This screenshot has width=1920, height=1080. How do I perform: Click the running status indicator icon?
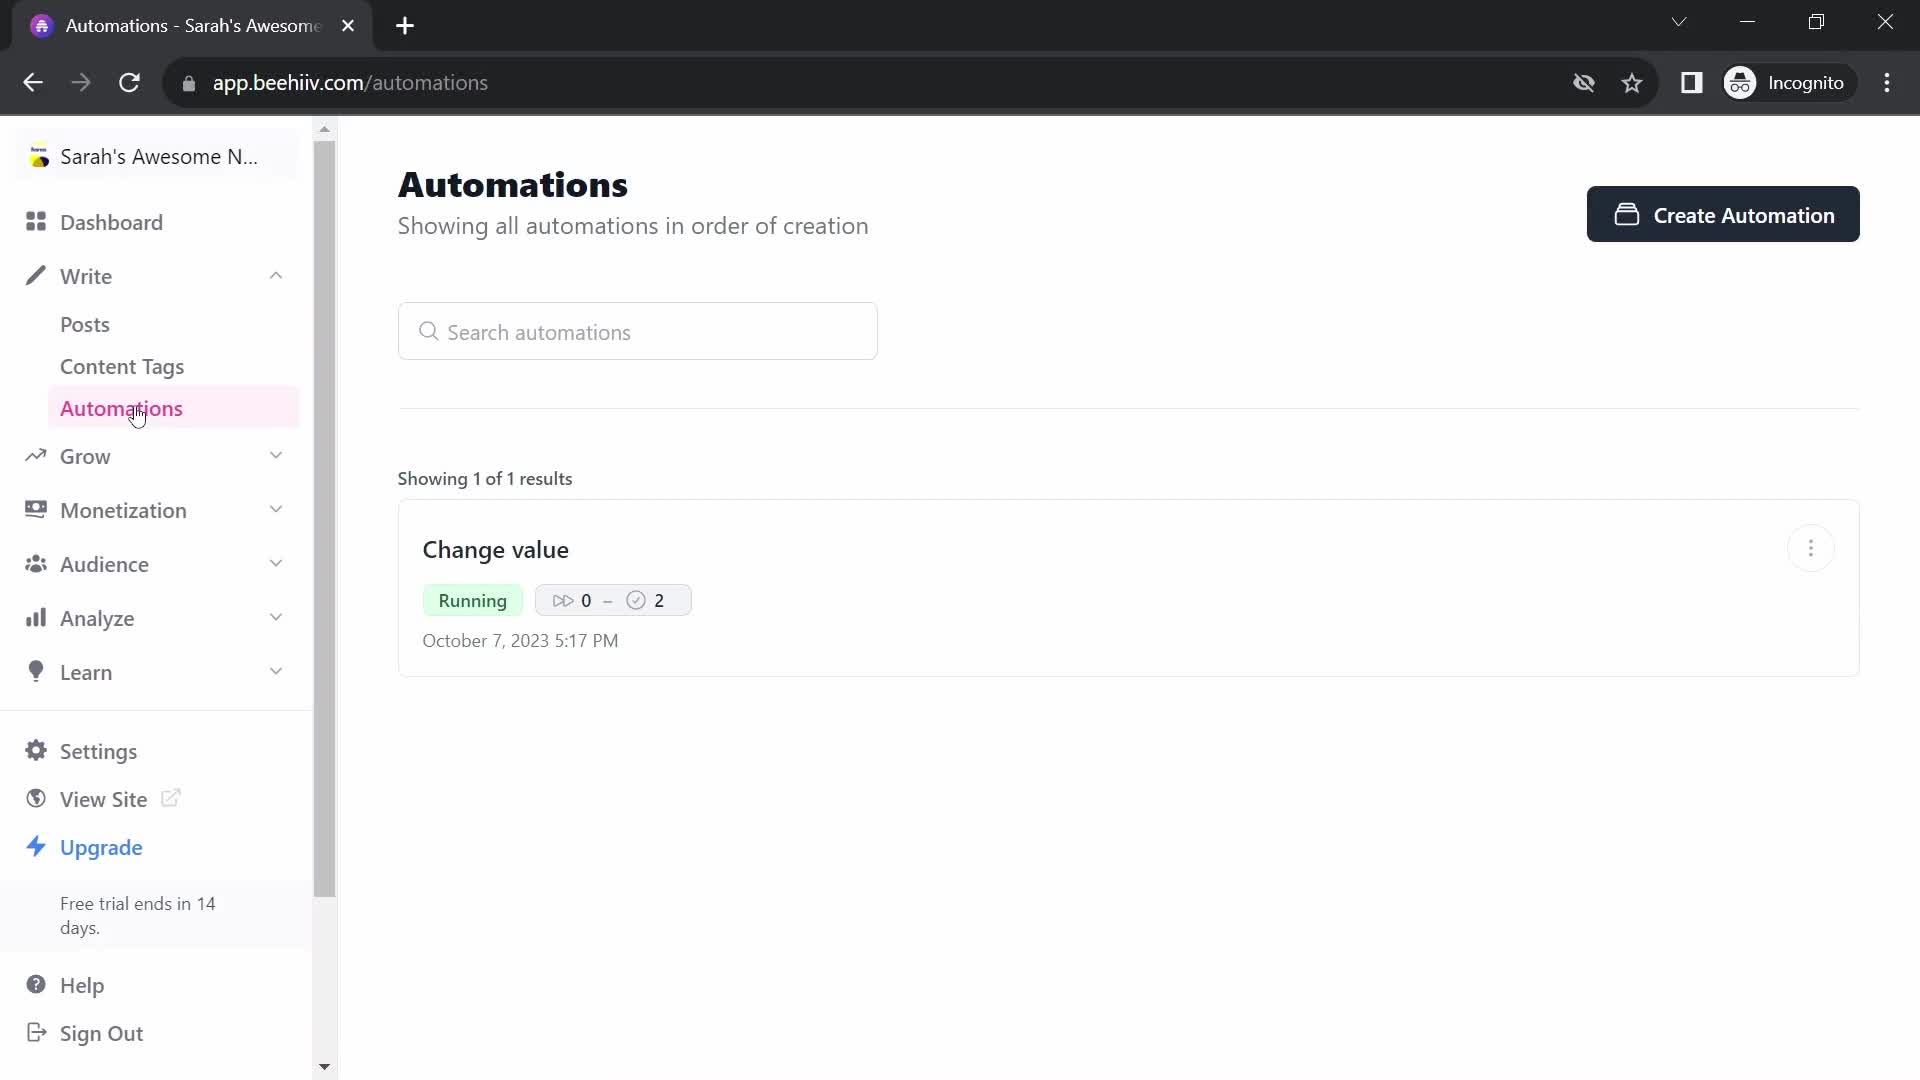pyautogui.click(x=471, y=601)
